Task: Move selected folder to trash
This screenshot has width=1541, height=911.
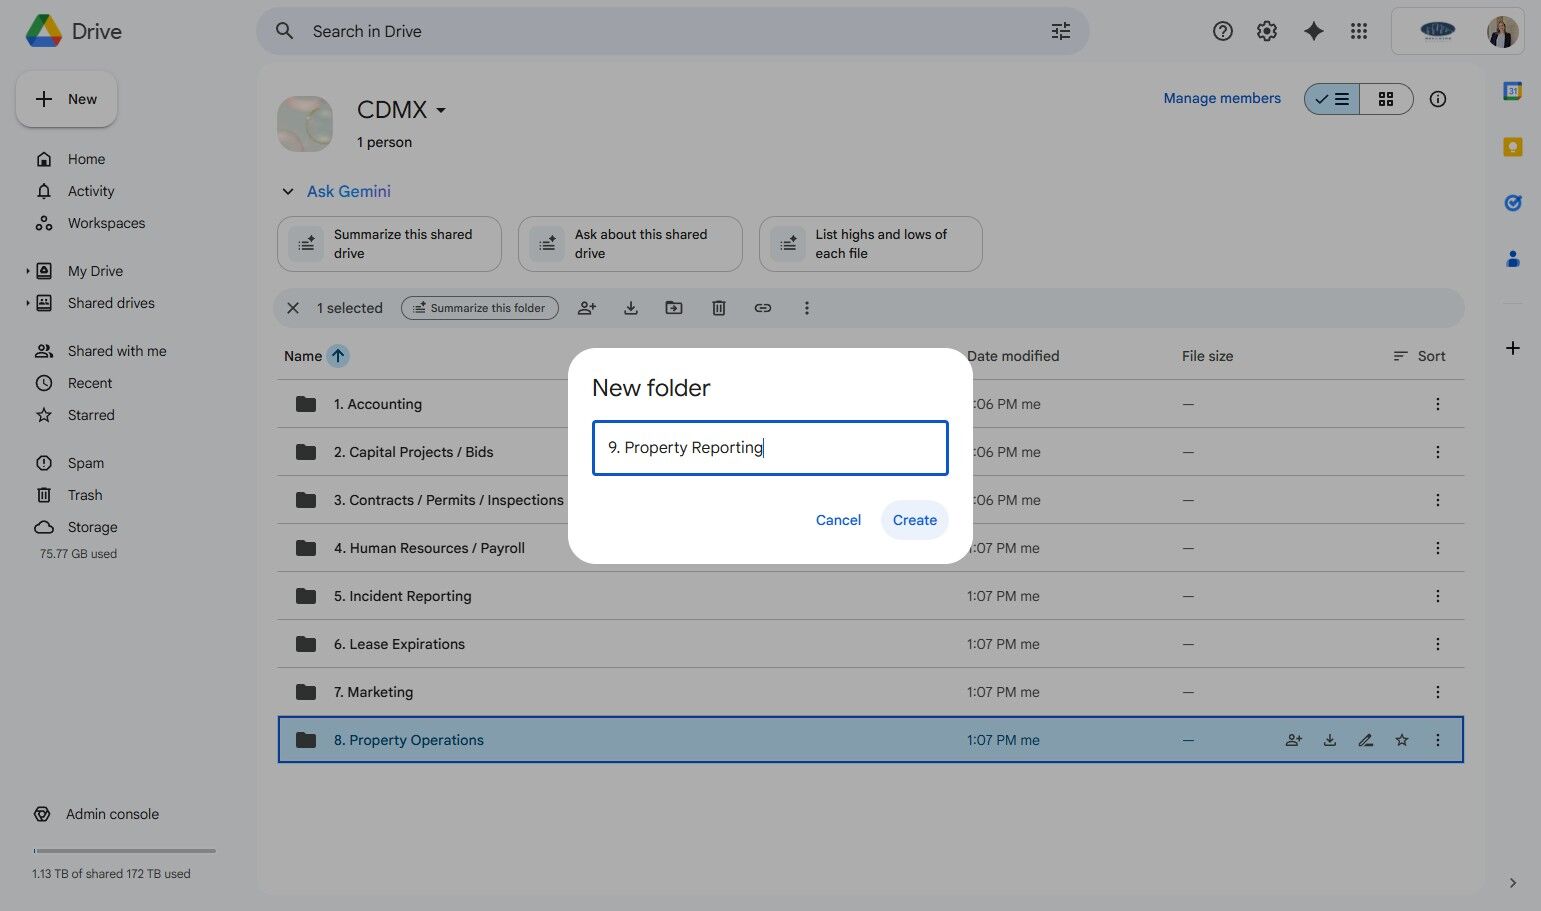Action: coord(719,308)
